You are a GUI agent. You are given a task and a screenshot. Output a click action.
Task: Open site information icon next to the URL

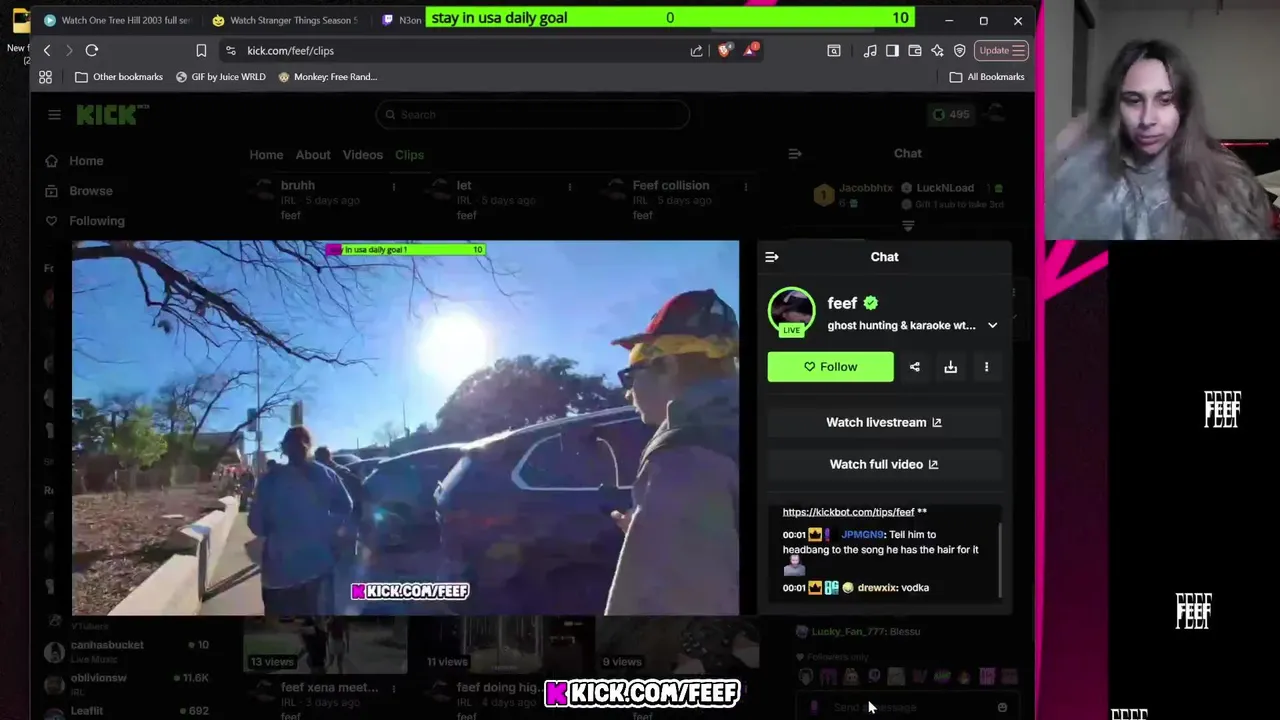231,50
